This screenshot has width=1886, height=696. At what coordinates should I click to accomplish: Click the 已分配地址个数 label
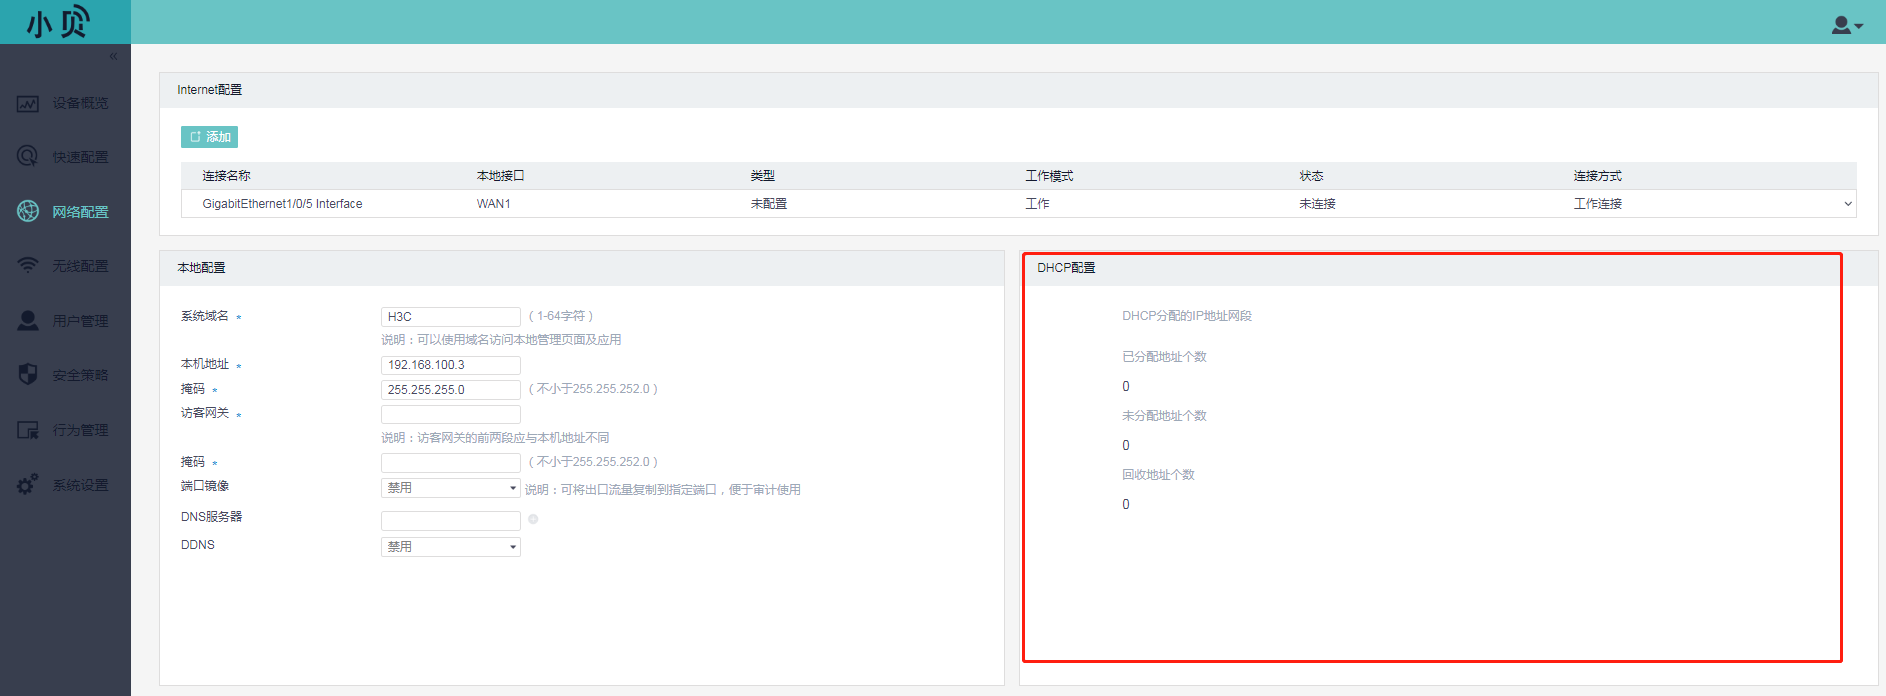(x=1164, y=357)
